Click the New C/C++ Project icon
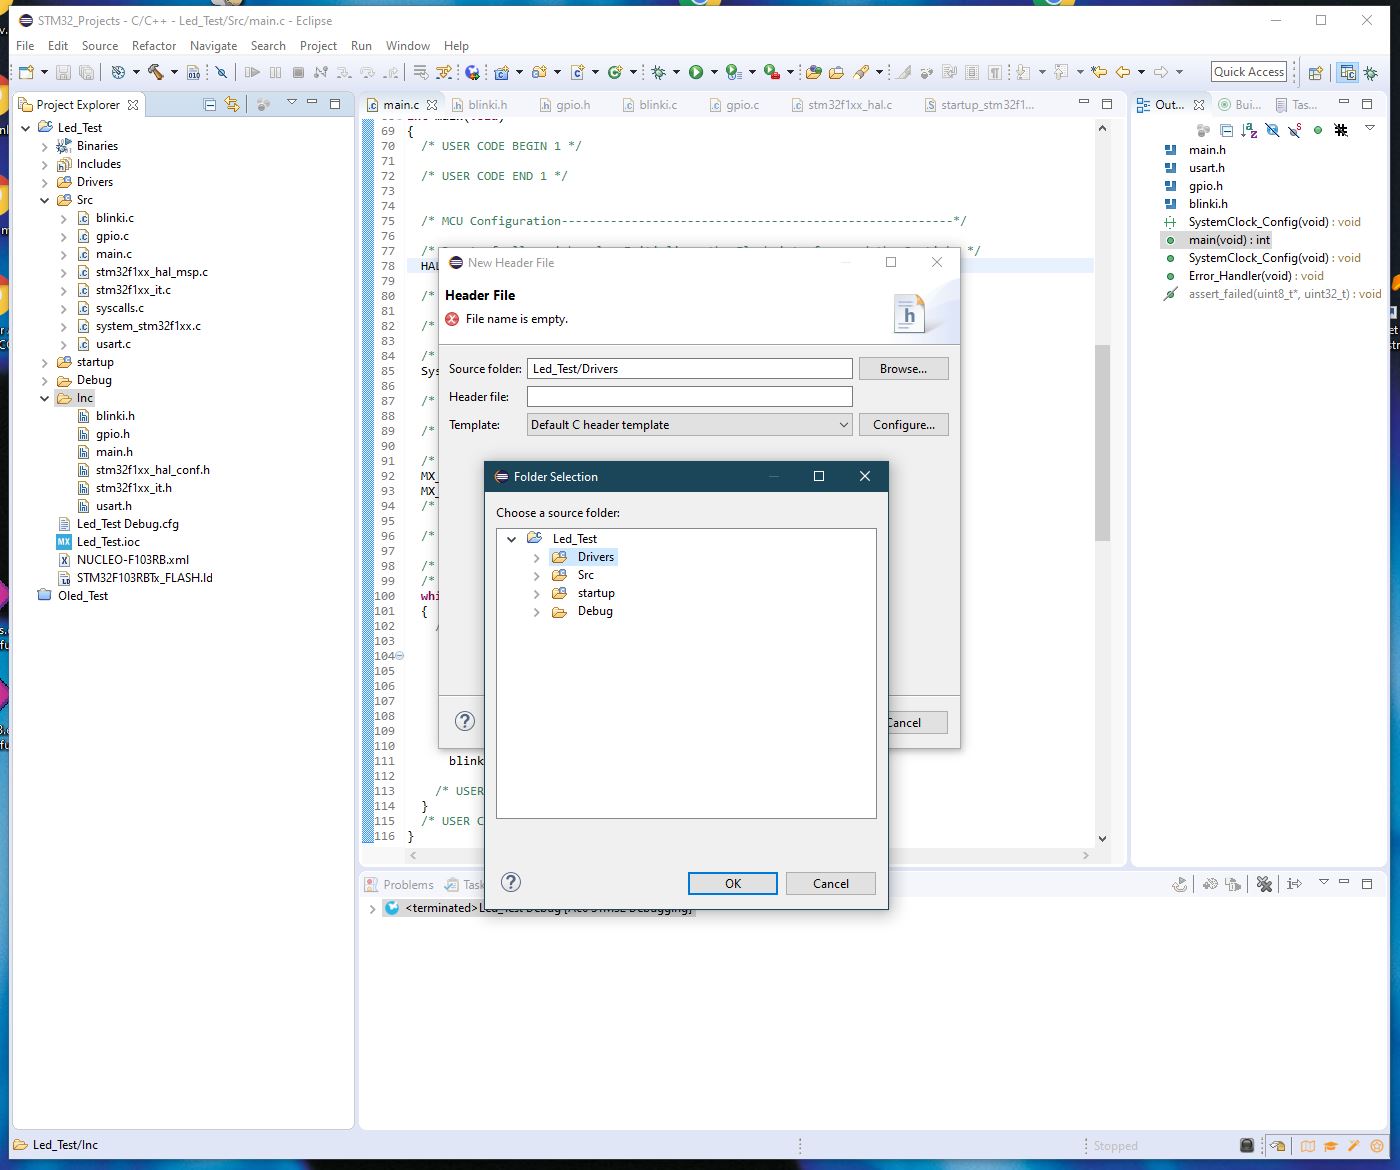Viewport: 1400px width, 1170px height. [501, 72]
